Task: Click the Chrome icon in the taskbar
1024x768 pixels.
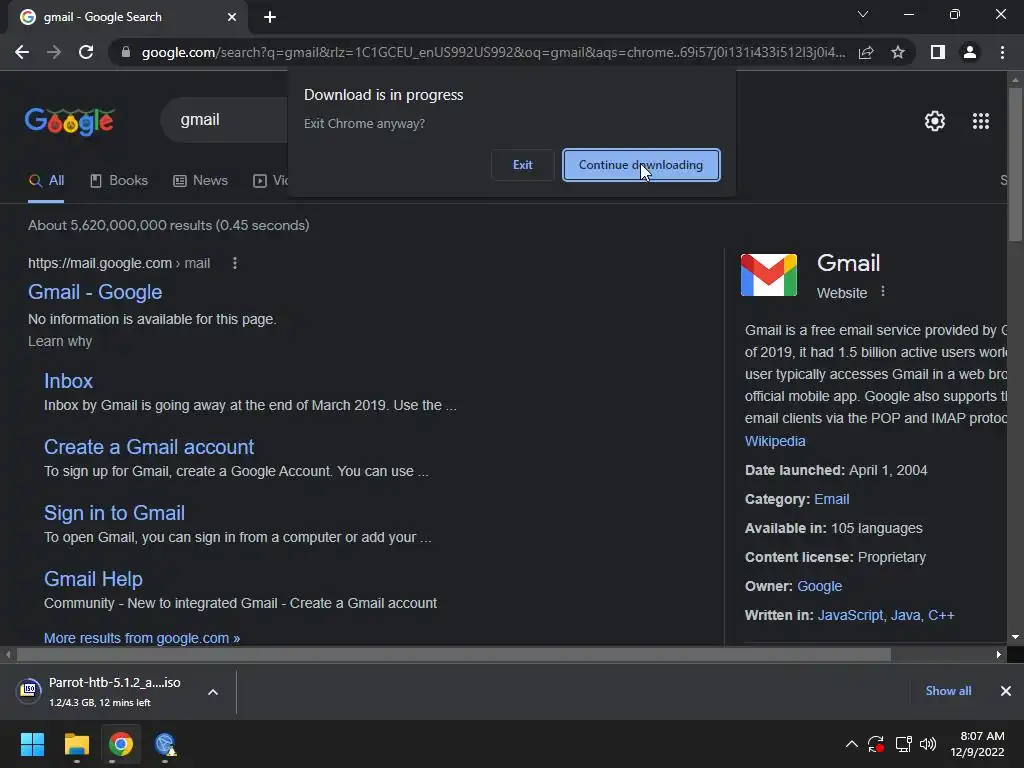Action: point(121,744)
